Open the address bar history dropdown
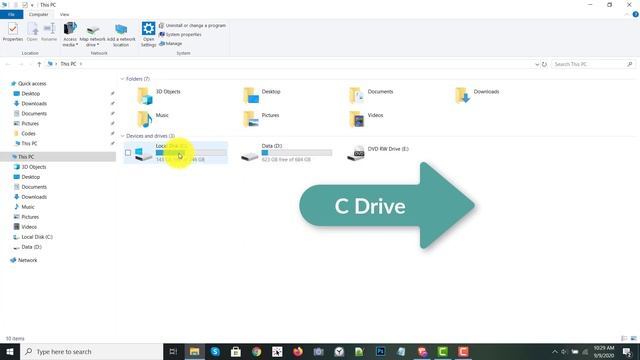640x360 pixels. pos(537,64)
